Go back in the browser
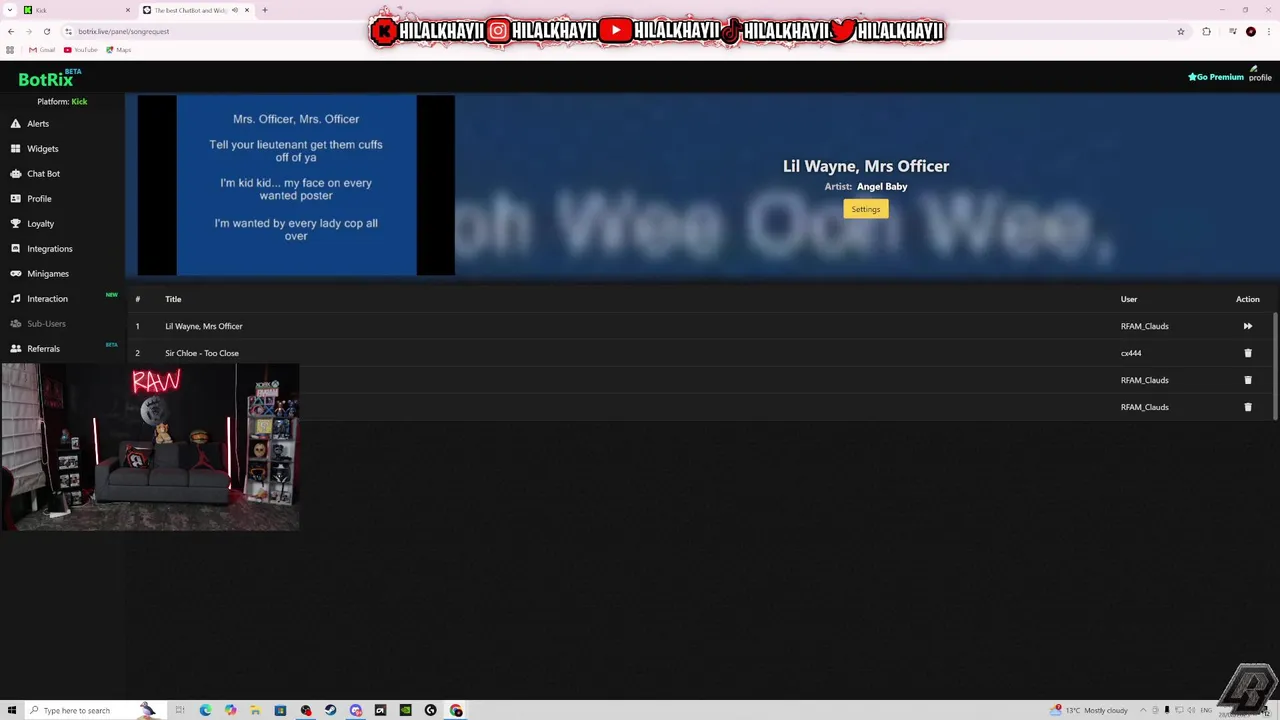Screen dimensions: 1280x720 tap(11, 31)
